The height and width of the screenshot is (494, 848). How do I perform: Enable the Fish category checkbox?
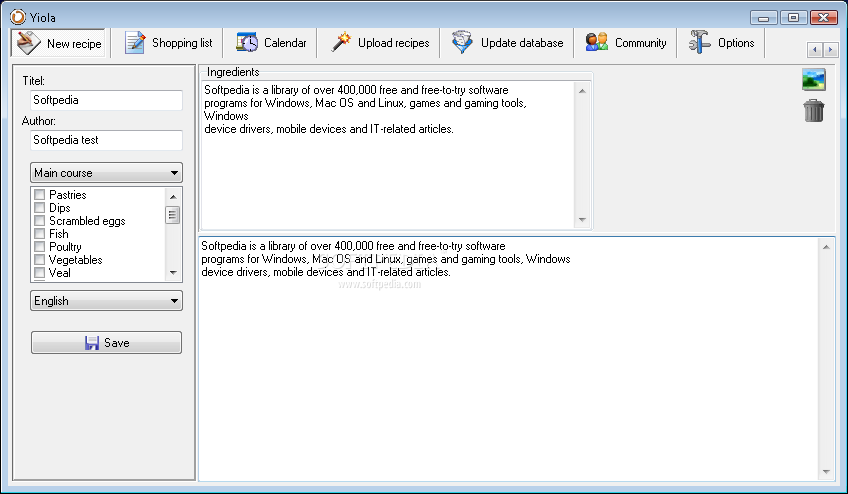(x=39, y=233)
